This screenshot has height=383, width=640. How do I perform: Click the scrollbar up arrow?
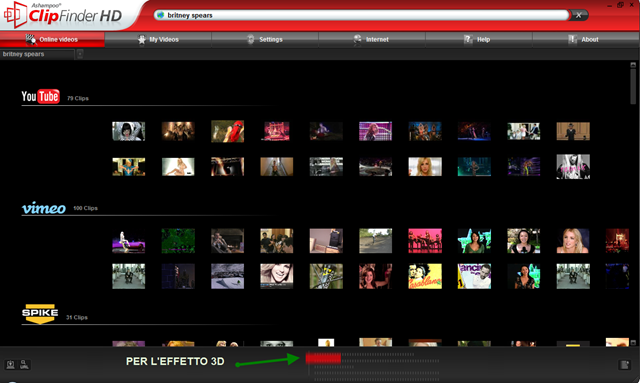(x=633, y=65)
